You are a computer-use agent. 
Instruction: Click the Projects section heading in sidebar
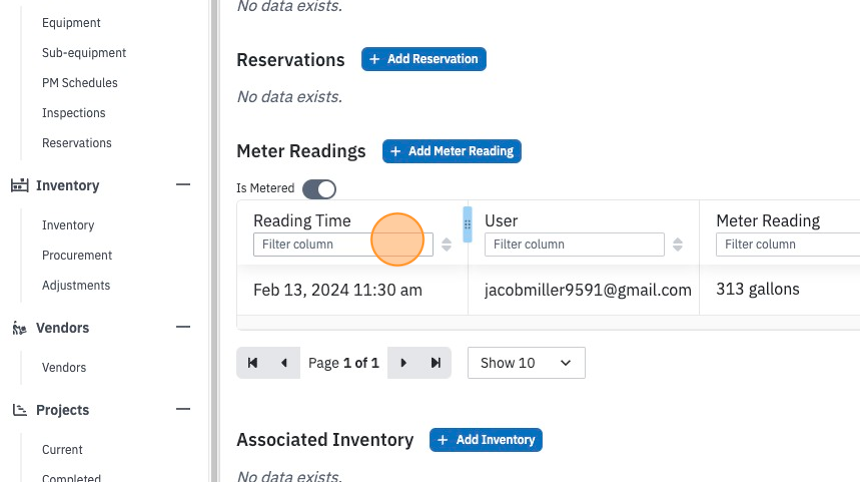[63, 410]
